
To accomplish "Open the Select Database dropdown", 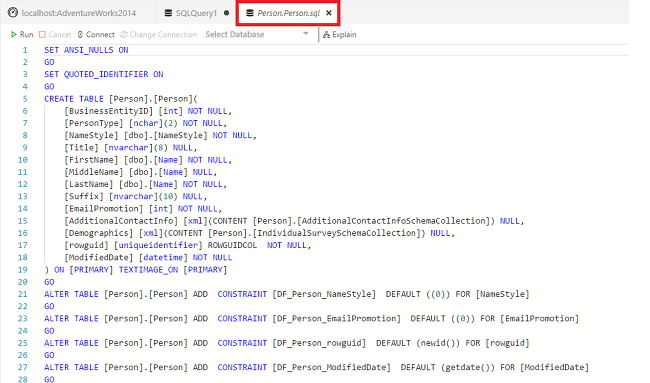I will coord(257,34).
